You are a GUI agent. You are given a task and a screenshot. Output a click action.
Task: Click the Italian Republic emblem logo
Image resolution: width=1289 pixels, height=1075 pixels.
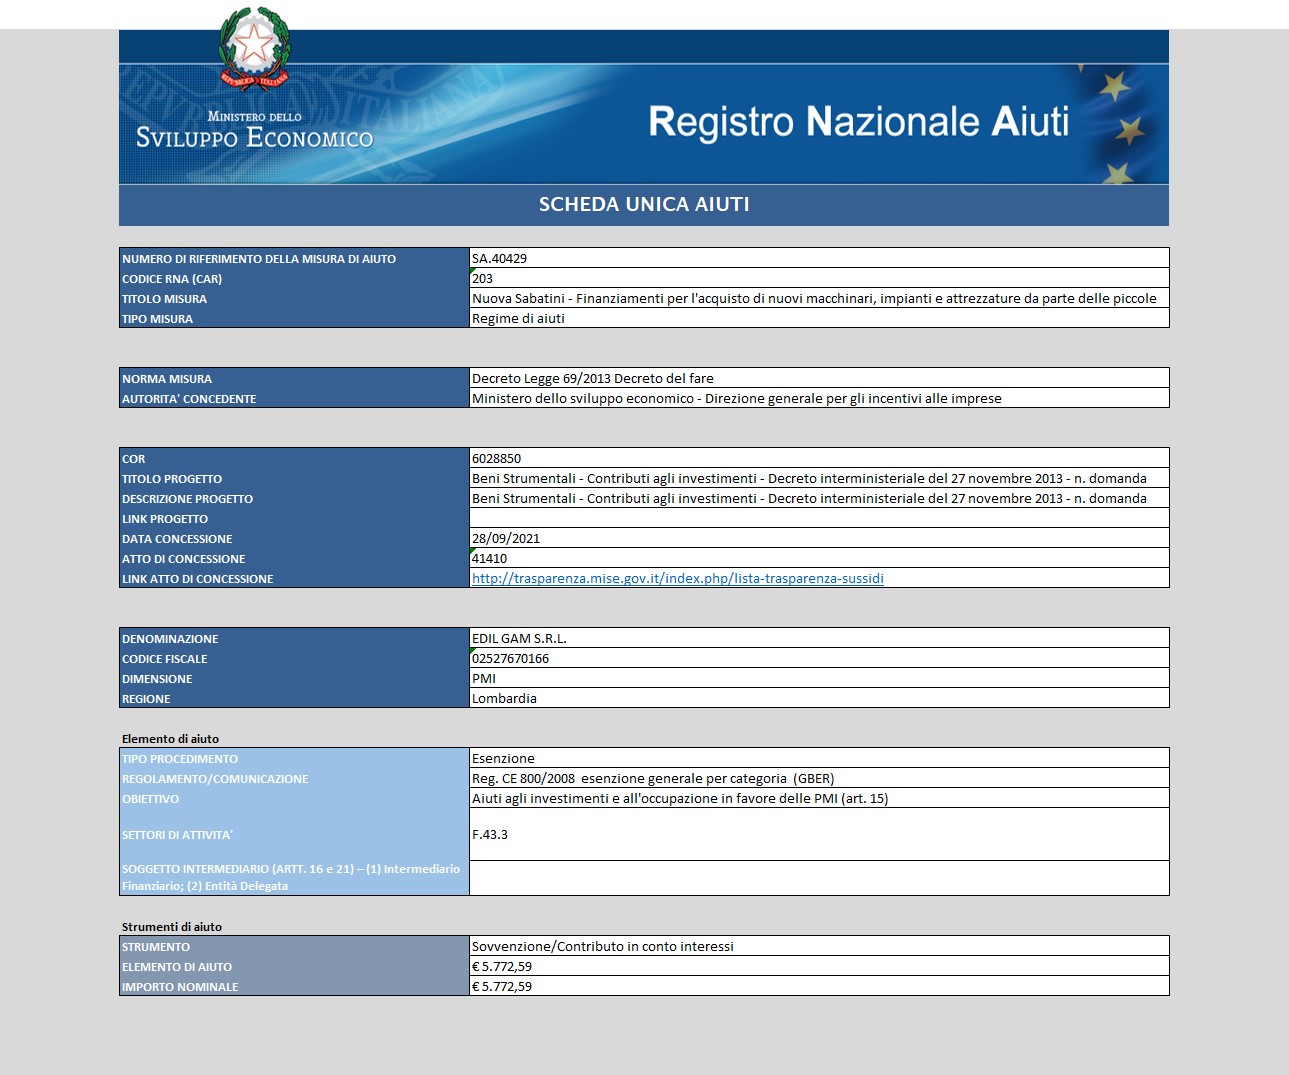pos(255,49)
